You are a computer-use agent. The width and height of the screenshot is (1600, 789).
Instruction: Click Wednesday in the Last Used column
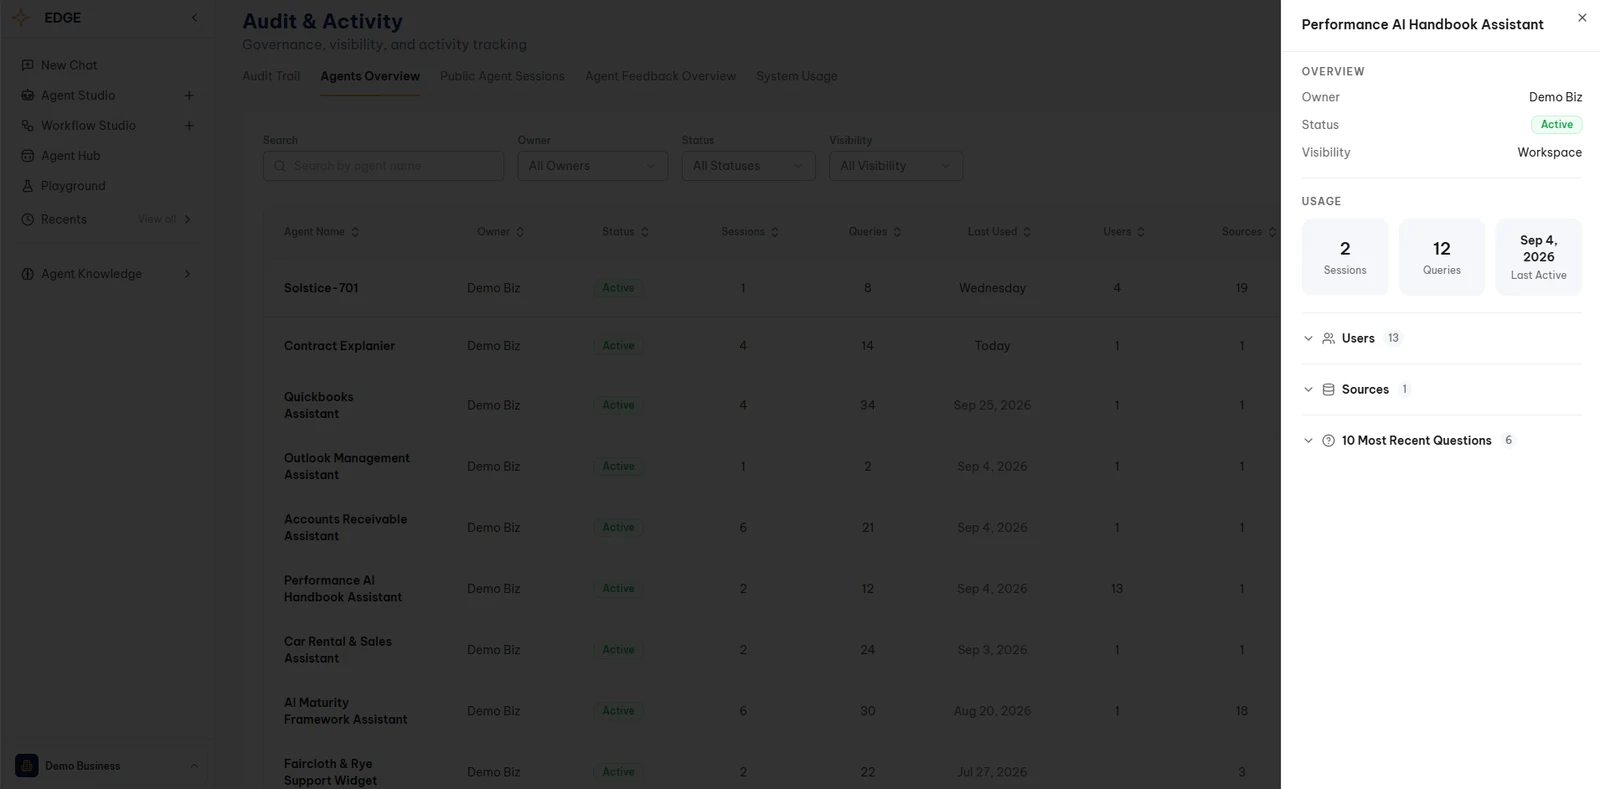(x=992, y=288)
